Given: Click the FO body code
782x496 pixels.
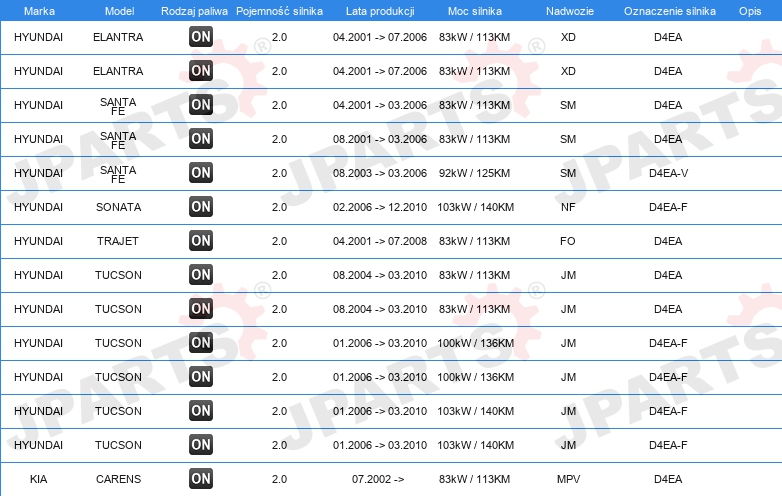Looking at the screenshot, I should pyautogui.click(x=568, y=241).
